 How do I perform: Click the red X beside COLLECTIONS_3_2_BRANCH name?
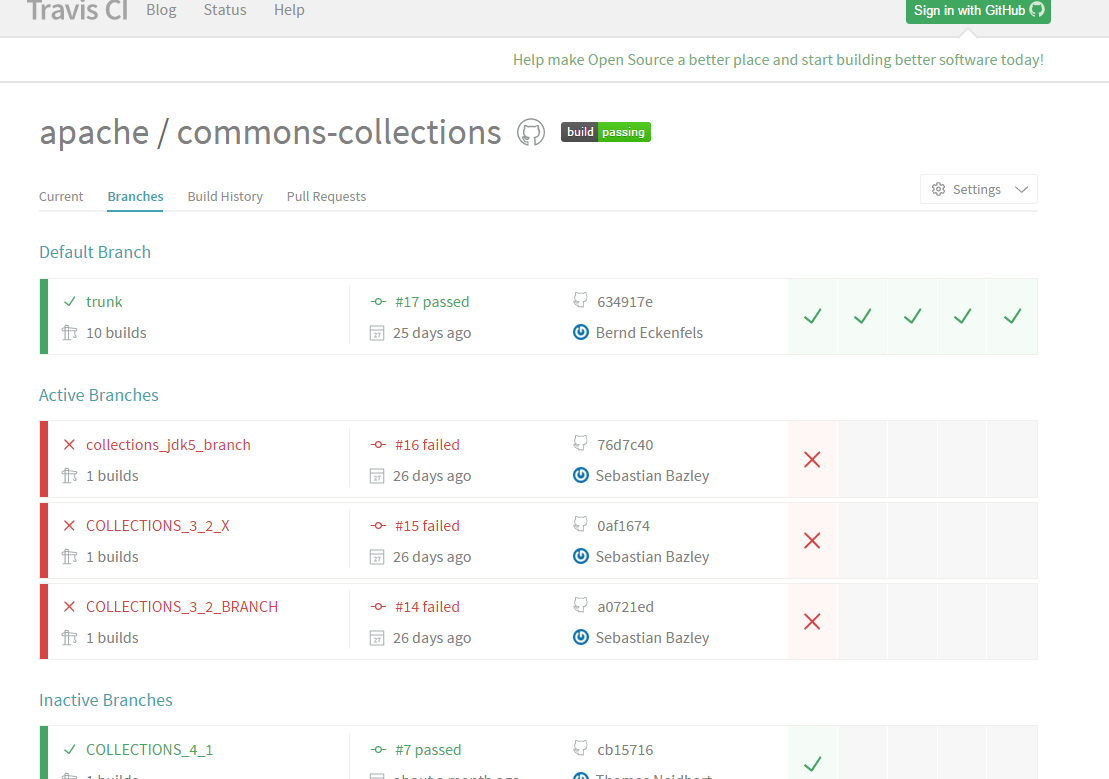pos(69,606)
